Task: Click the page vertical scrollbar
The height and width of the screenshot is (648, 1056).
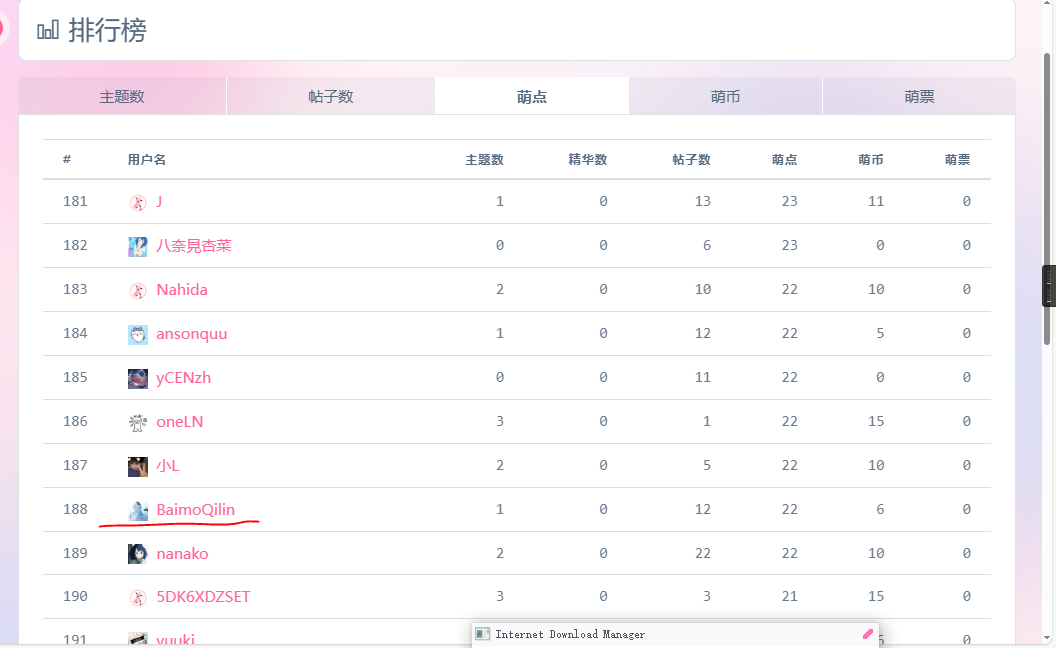Action: click(1047, 200)
